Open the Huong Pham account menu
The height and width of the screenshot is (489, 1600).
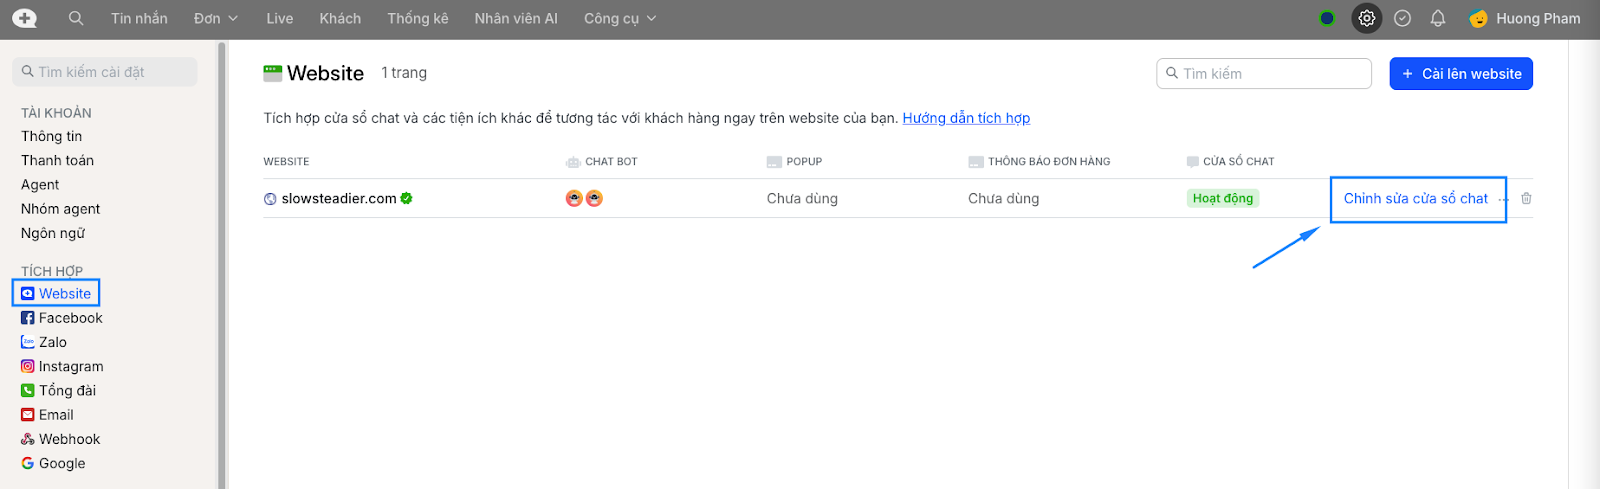(x=1525, y=18)
